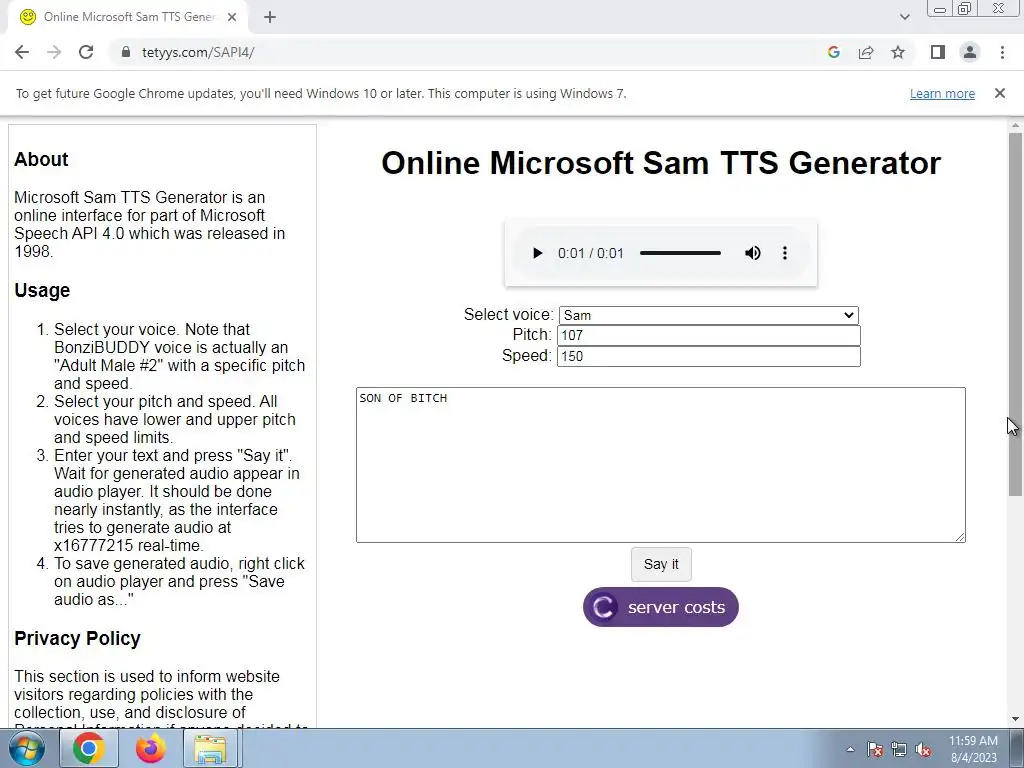Click the About heading
Screen dimensions: 1024x768
point(41,159)
